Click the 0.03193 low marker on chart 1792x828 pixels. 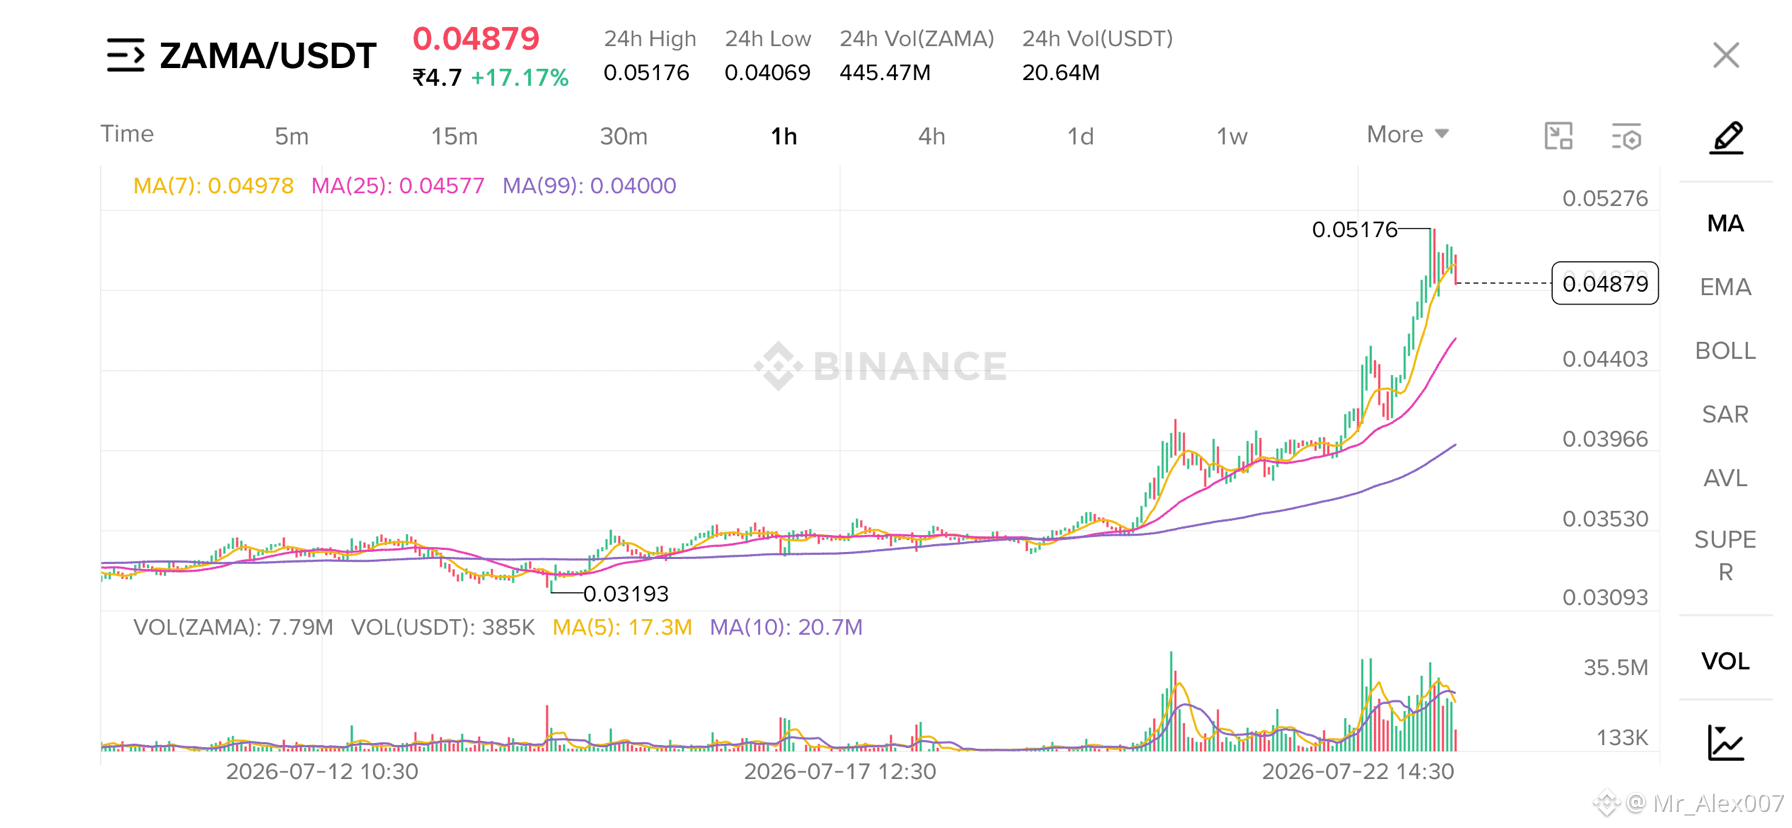(x=626, y=594)
